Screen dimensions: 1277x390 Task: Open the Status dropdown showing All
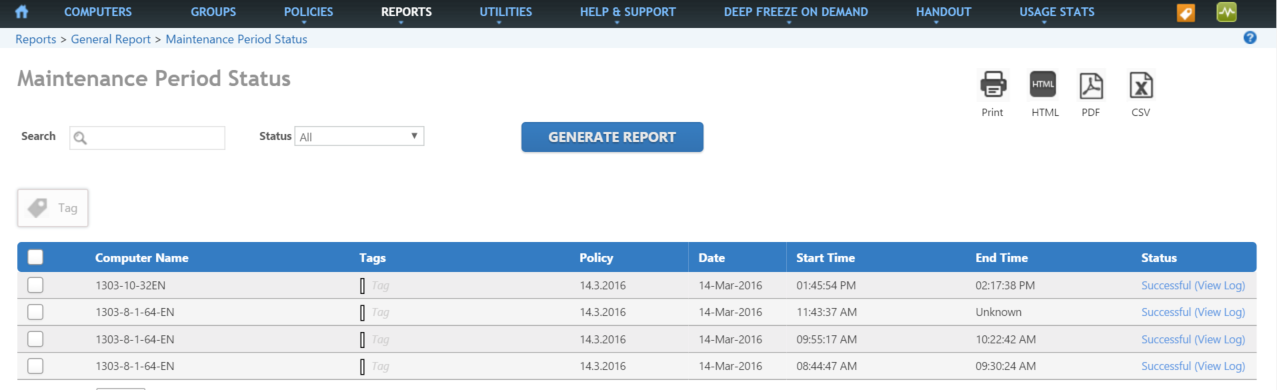(x=360, y=136)
